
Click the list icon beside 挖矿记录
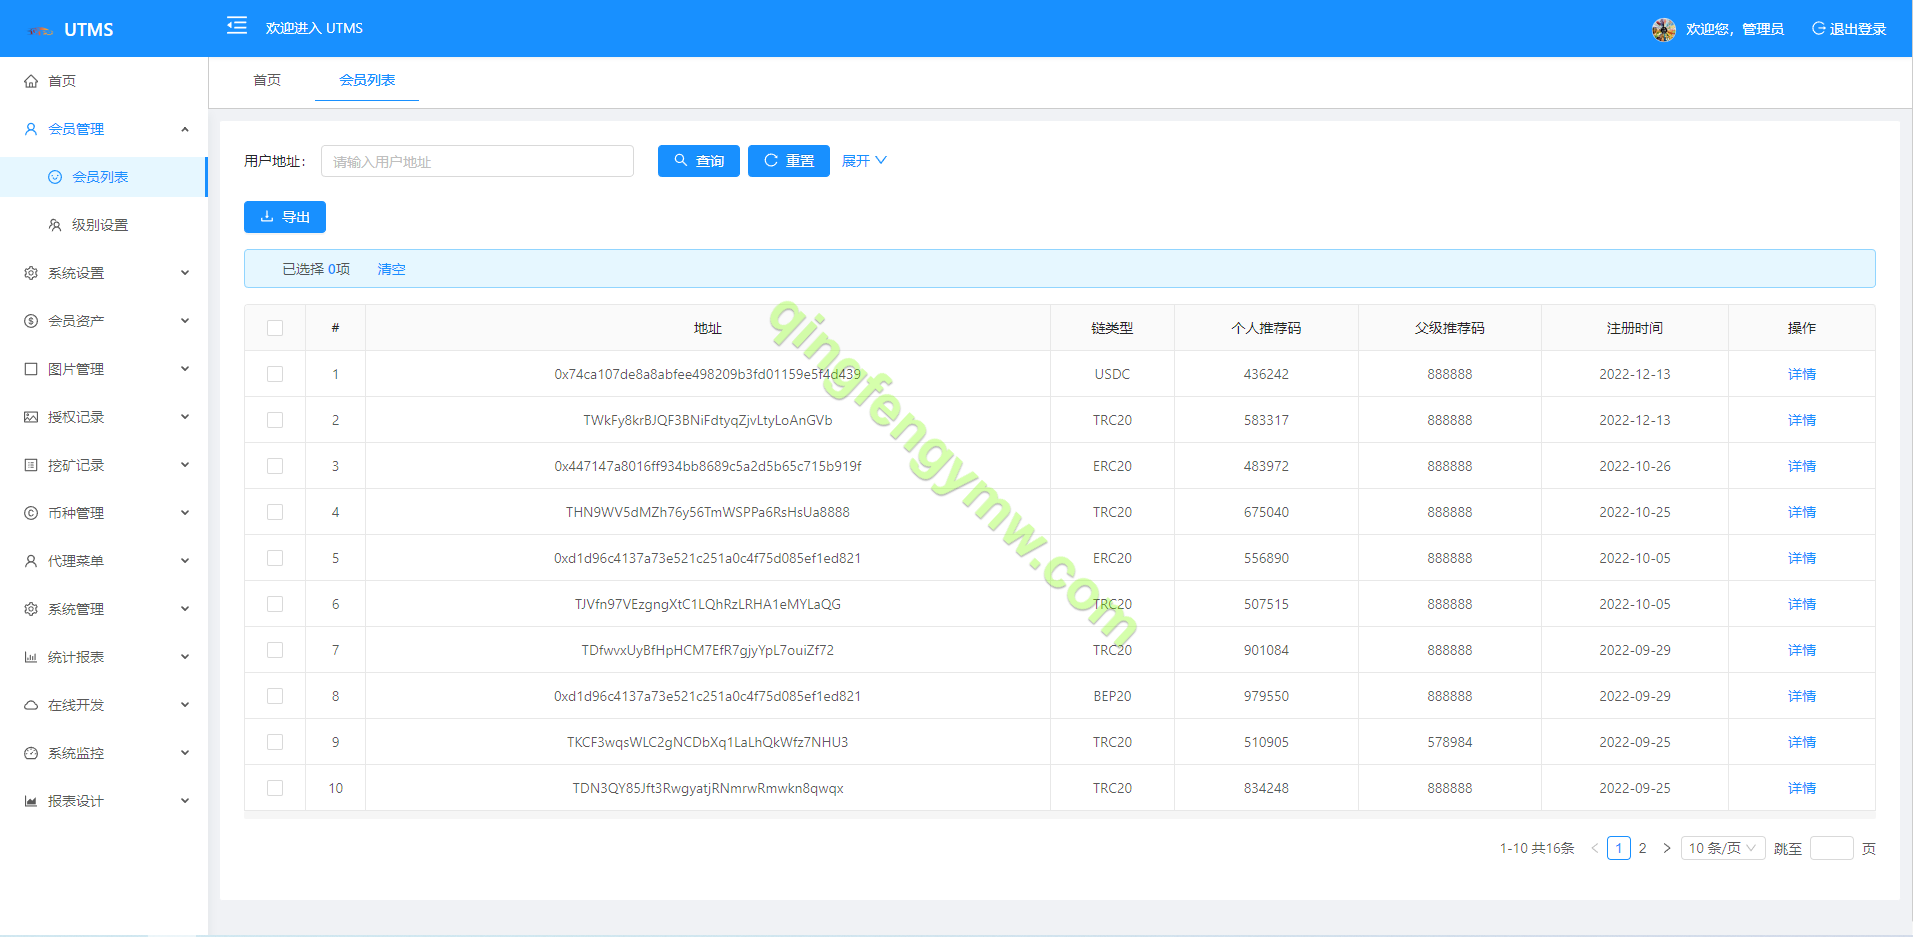(31, 465)
